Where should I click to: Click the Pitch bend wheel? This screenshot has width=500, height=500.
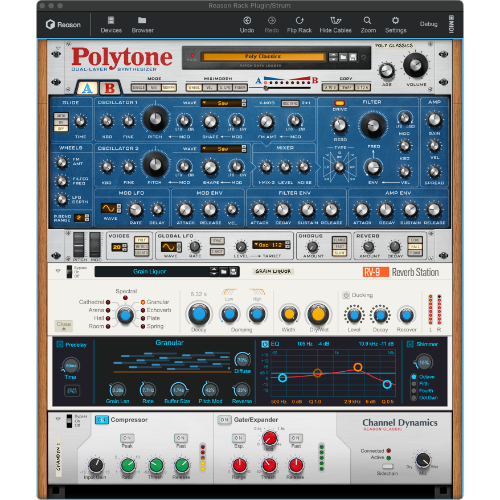click(x=79, y=245)
